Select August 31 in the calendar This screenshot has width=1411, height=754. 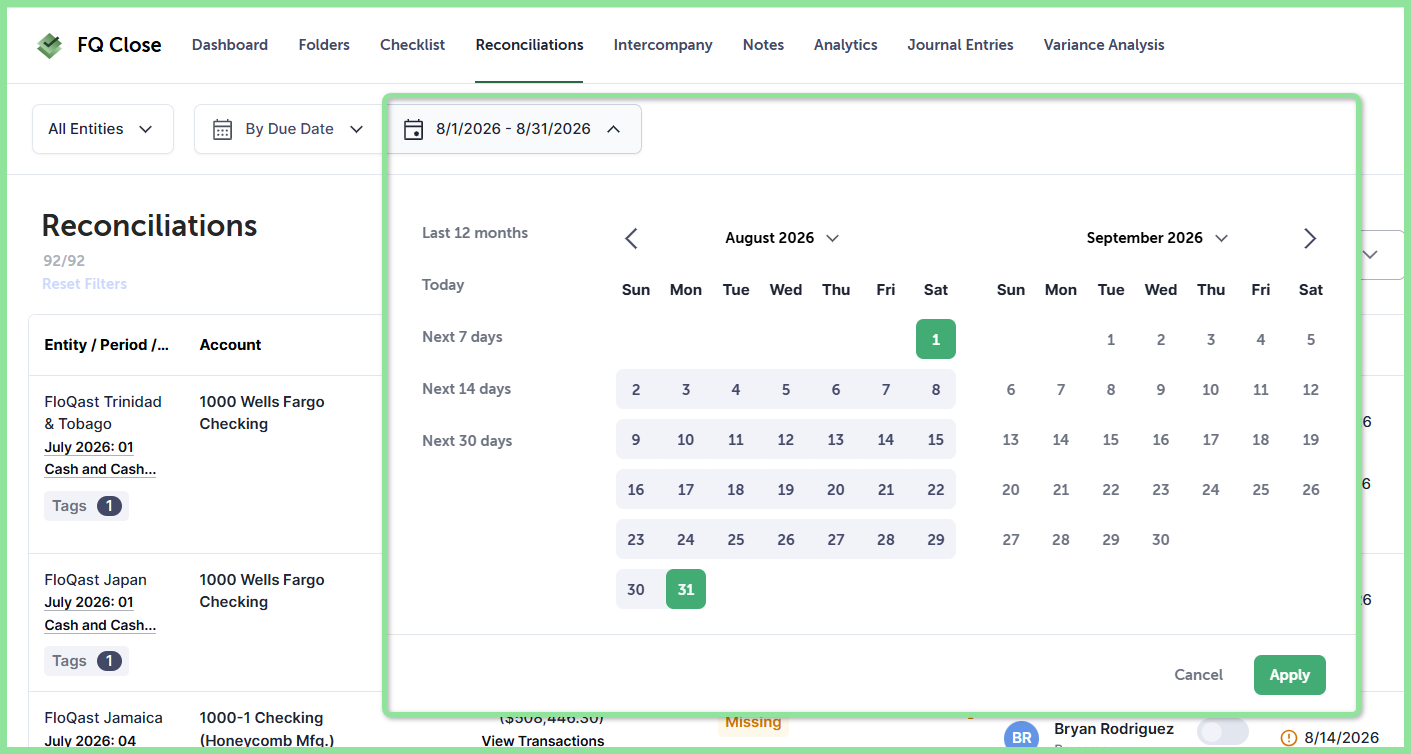pos(686,589)
